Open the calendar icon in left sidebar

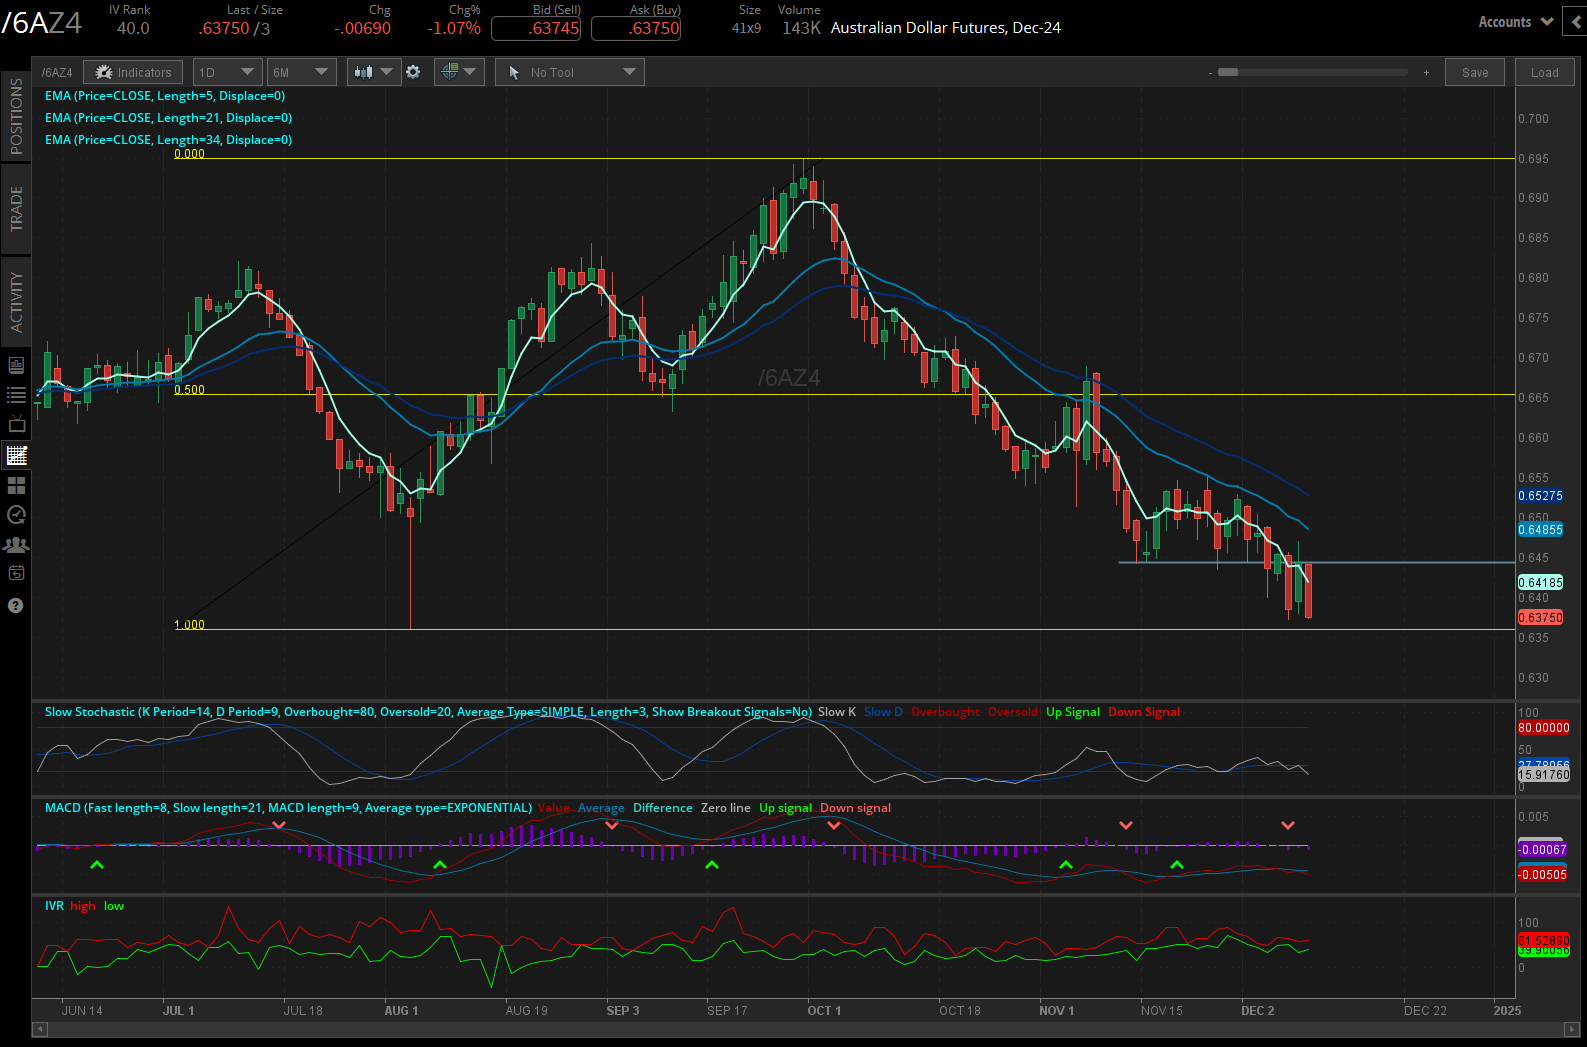(x=16, y=574)
